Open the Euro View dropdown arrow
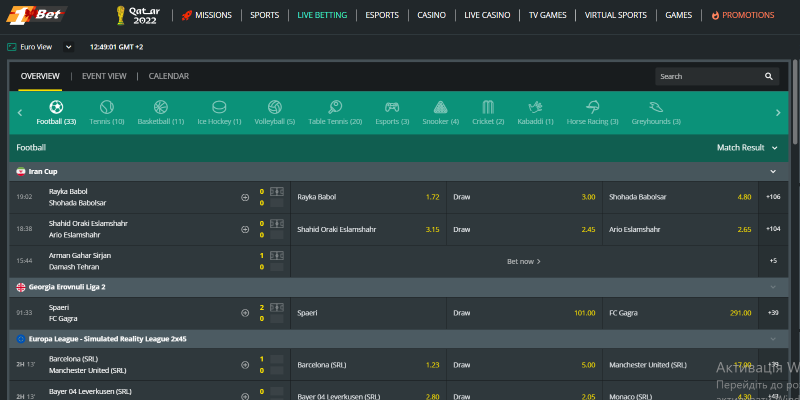This screenshot has height=400, width=800. (x=68, y=47)
